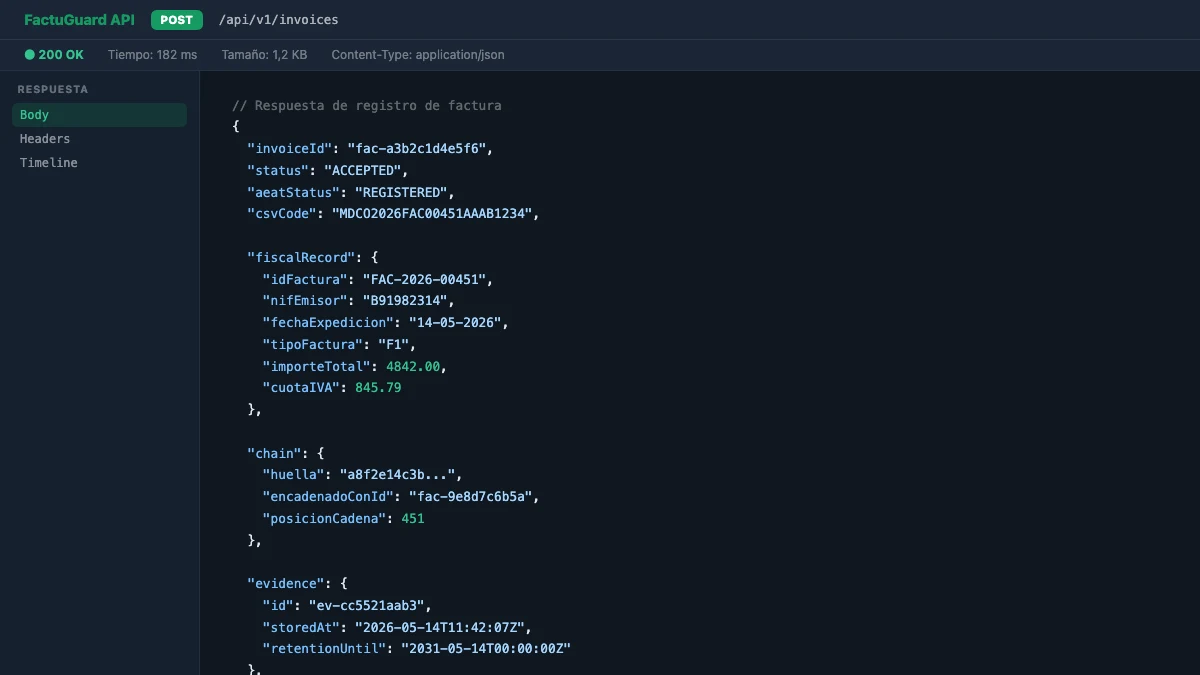This screenshot has height=675, width=1200.
Task: Click the Respuesta de registro de factura comment
Action: 367,105
